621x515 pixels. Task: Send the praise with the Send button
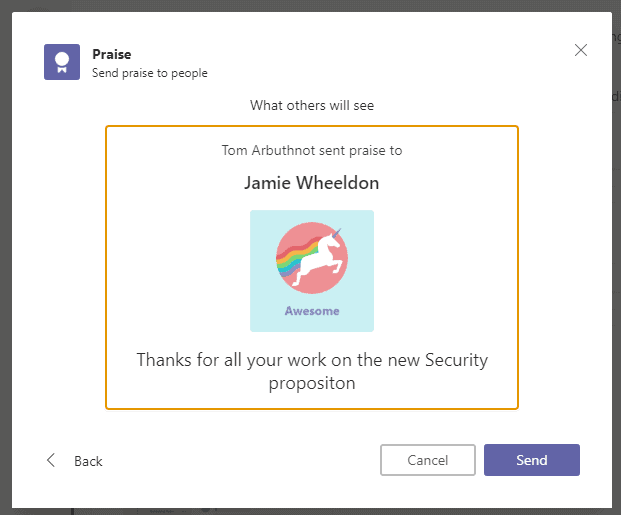[x=531, y=460]
